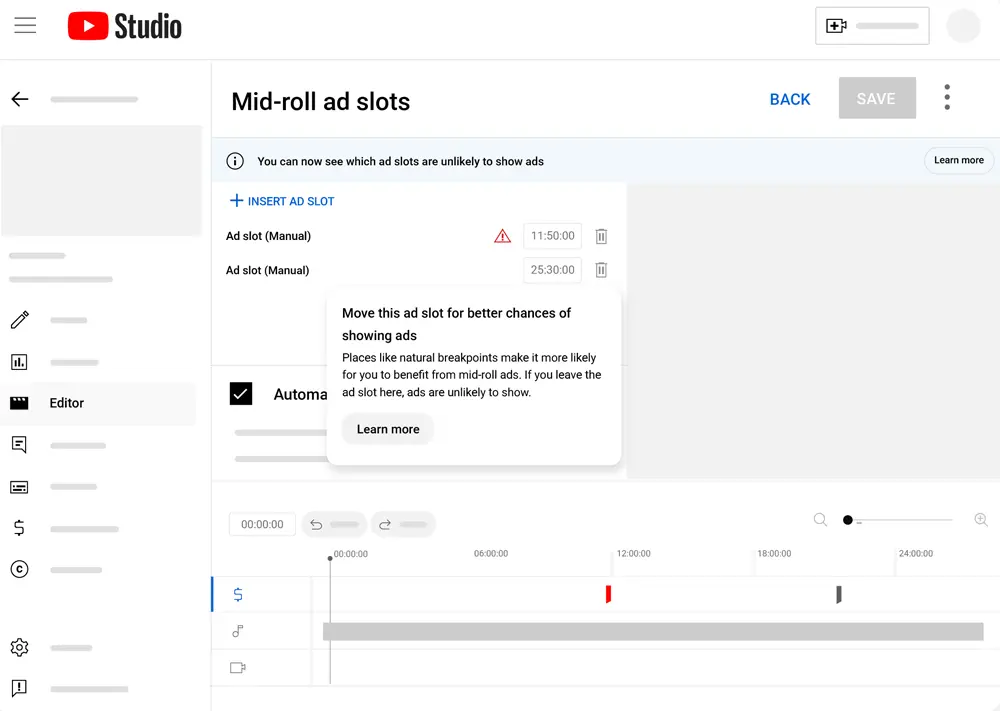Open the hamburger navigation menu
1000x711 pixels.
point(25,26)
